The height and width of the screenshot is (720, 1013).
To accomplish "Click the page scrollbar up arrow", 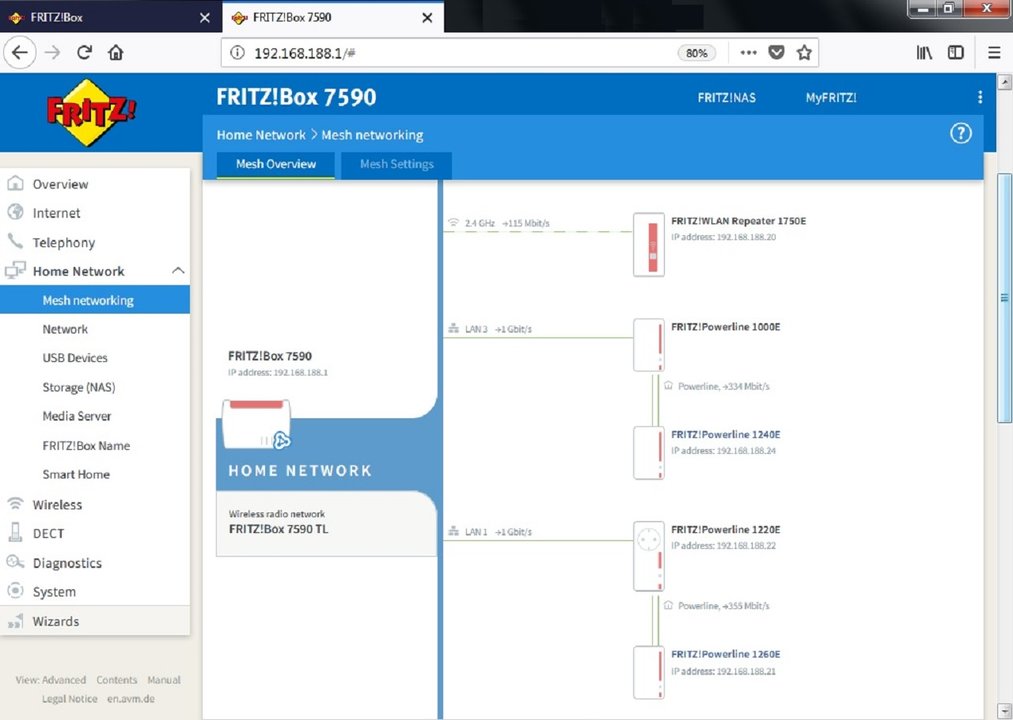I will click(1005, 82).
